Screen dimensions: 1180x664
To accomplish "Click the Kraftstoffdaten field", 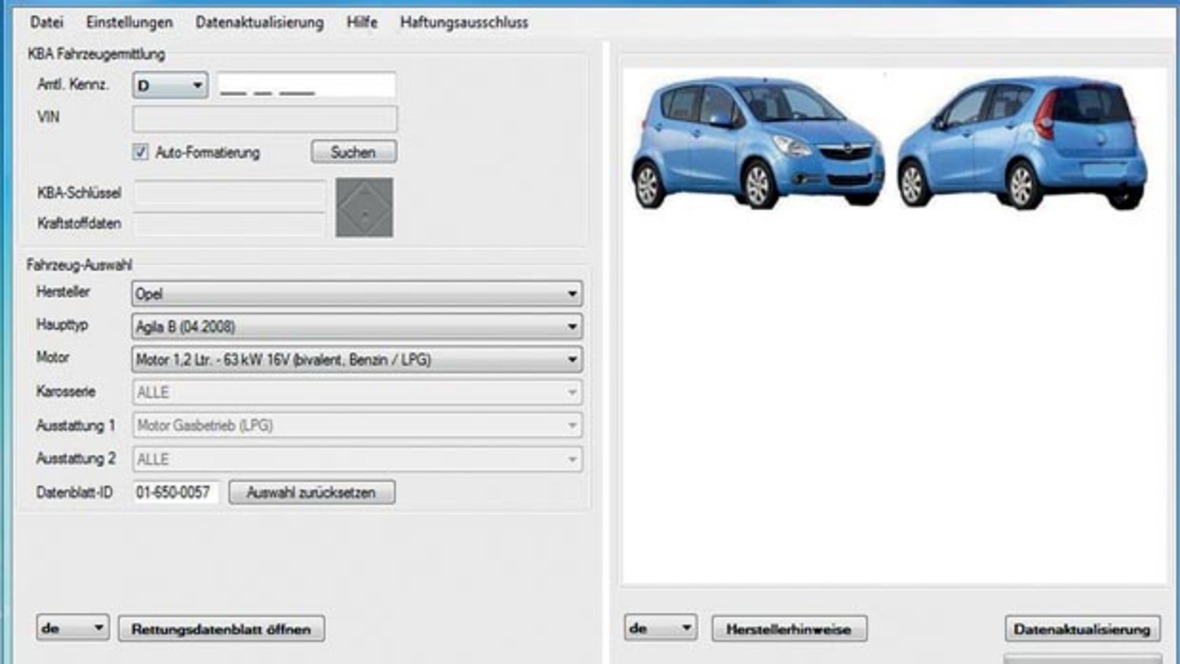I will pyautogui.click(x=230, y=224).
